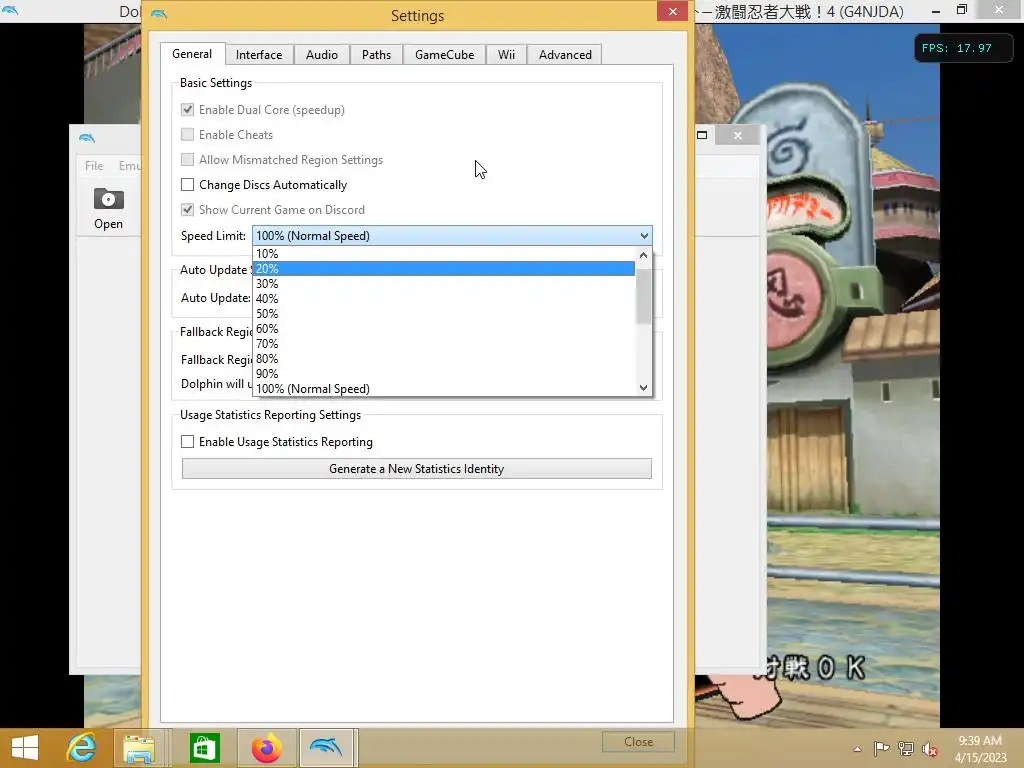Select 80% speed limit
The width and height of the screenshot is (1024, 768).
click(443, 359)
